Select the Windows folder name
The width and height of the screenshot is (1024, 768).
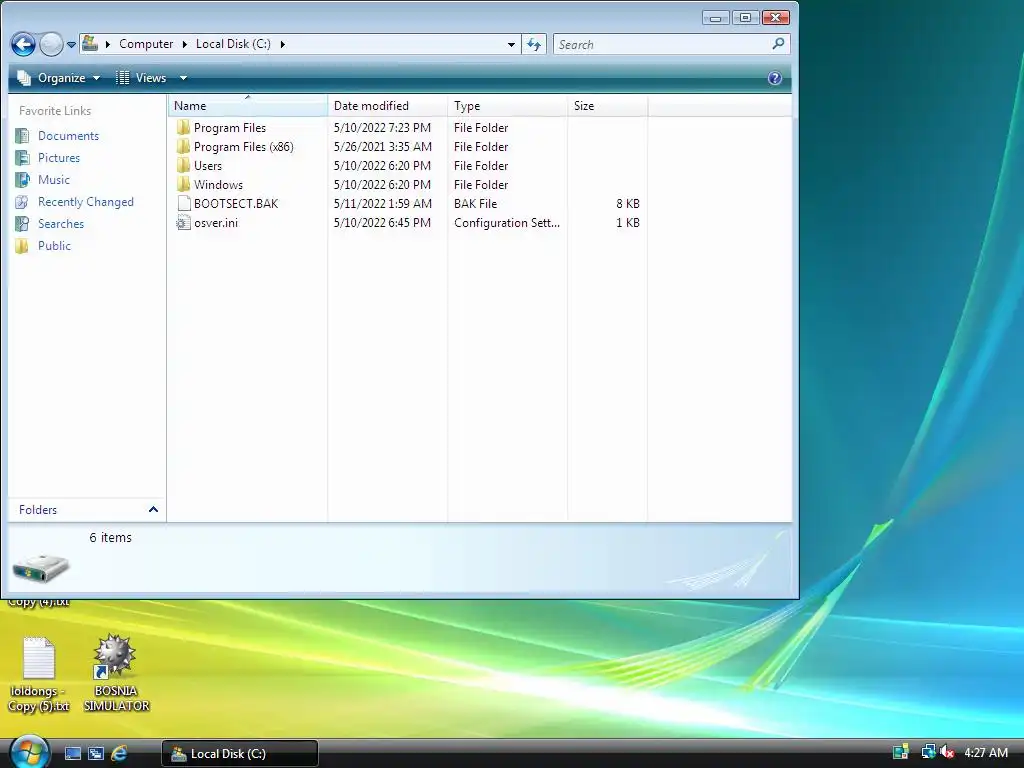[218, 185]
